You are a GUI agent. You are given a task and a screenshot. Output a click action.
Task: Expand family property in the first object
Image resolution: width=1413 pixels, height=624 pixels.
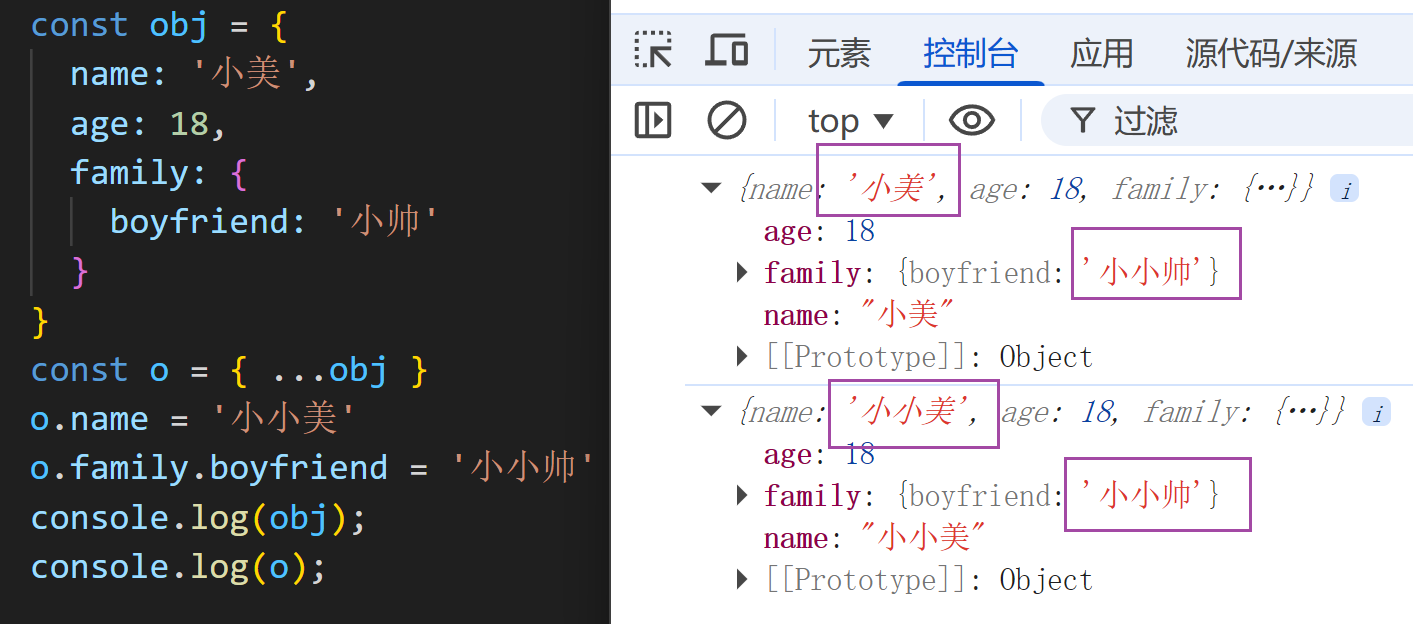tap(742, 272)
